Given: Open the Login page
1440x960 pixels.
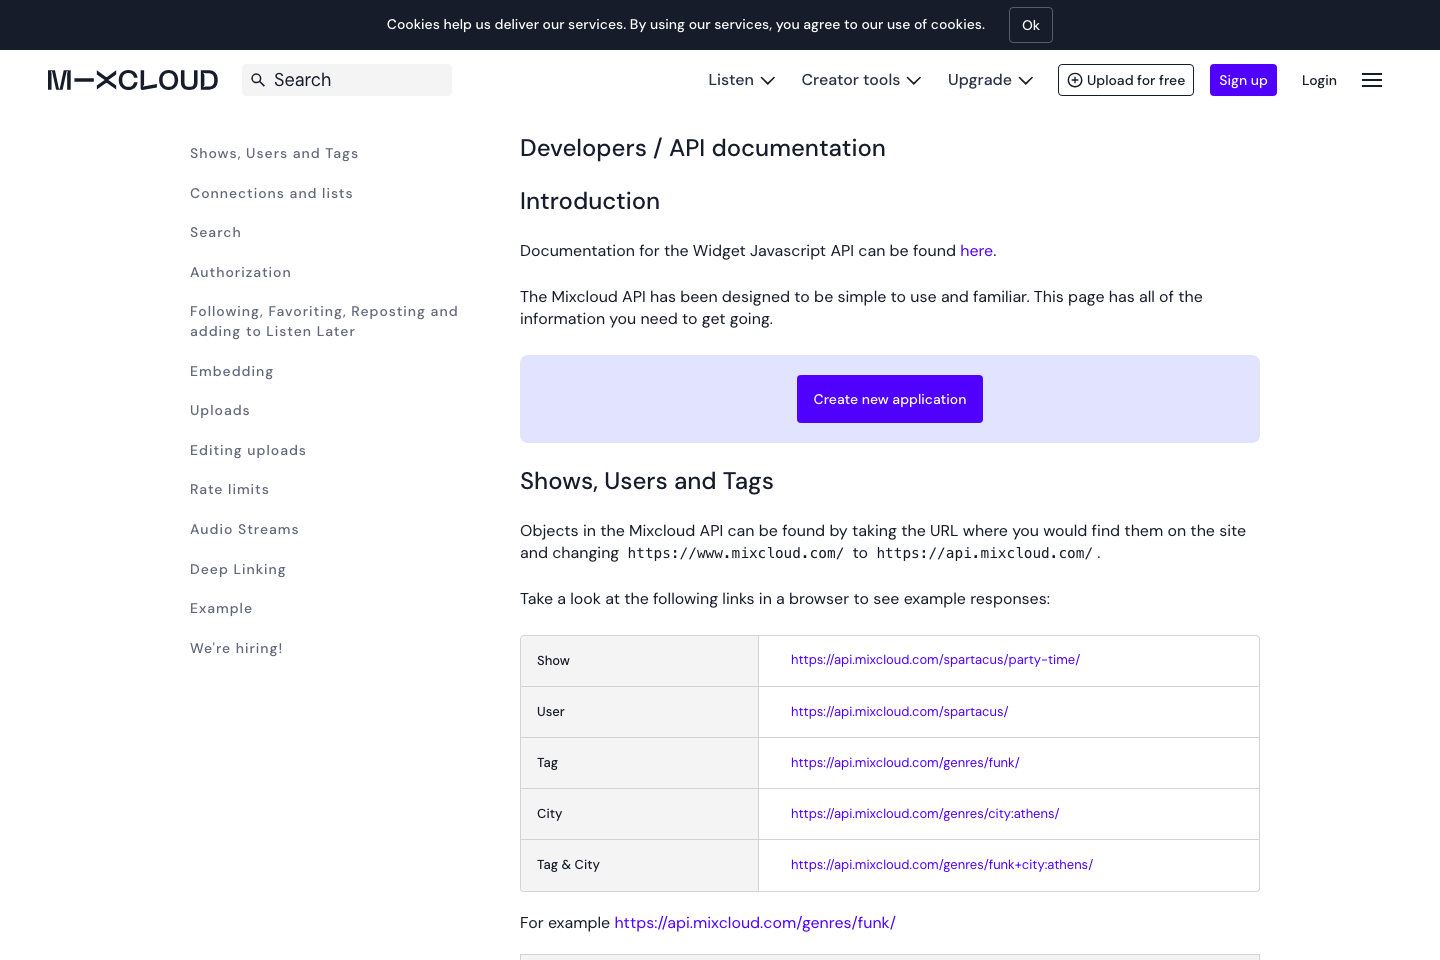Looking at the screenshot, I should 1319,79.
